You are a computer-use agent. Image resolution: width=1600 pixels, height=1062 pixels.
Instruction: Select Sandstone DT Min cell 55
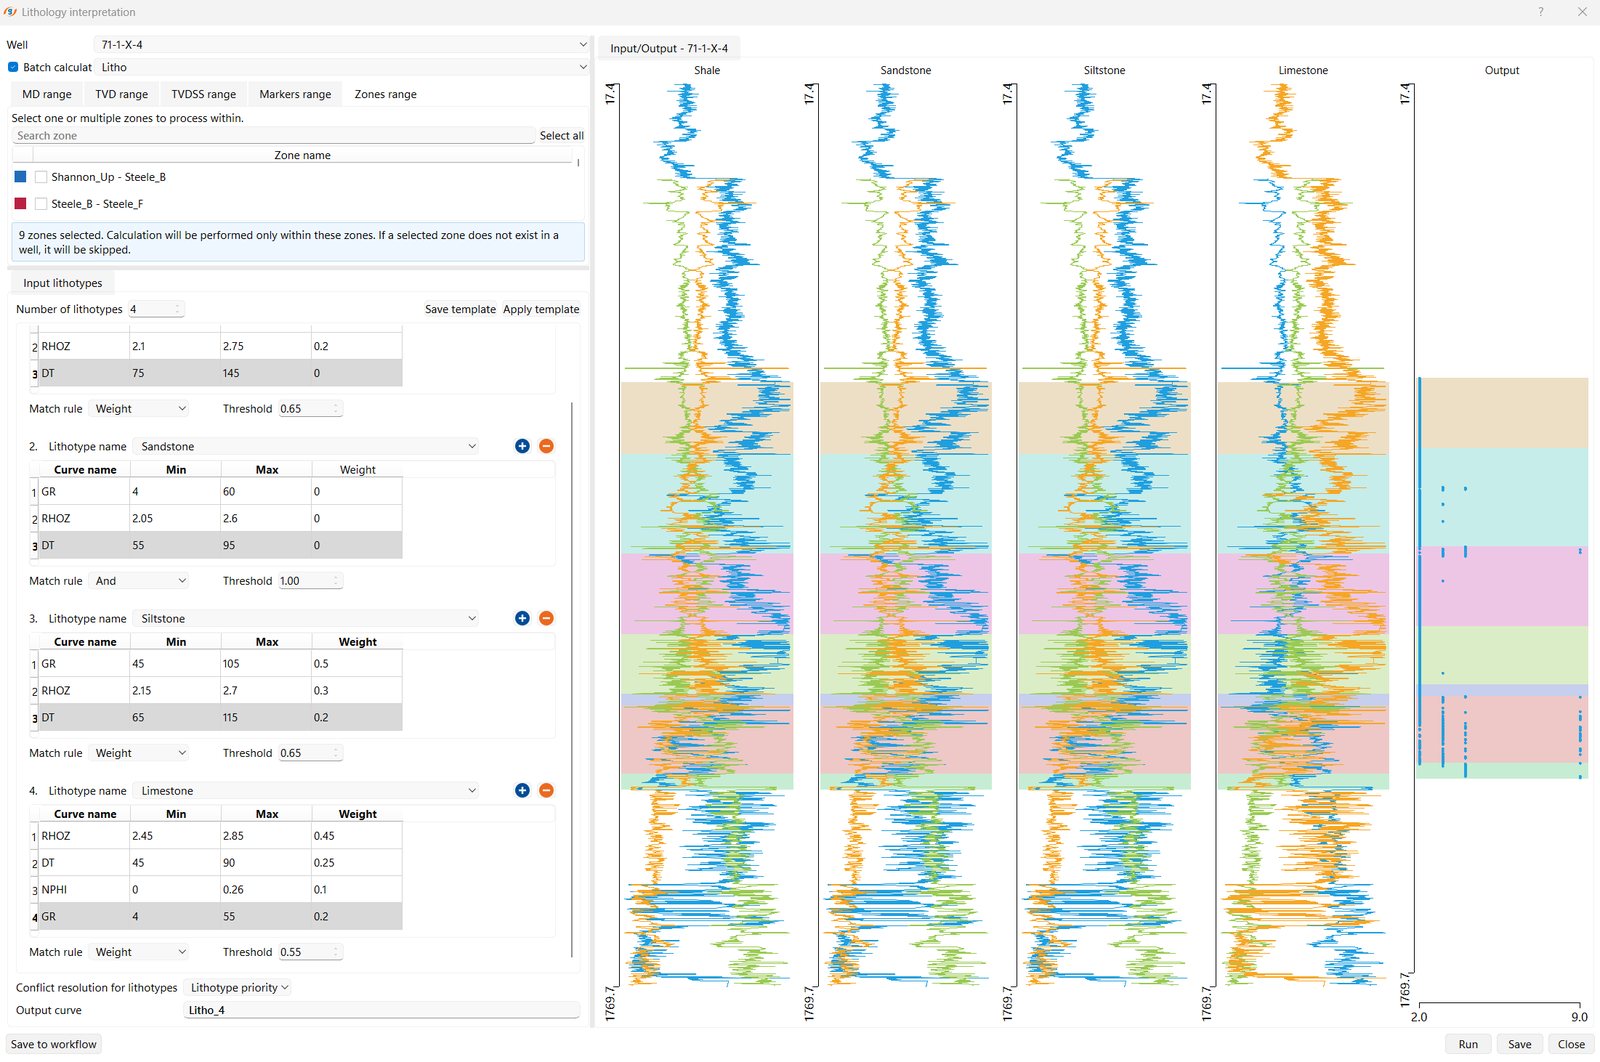pyautogui.click(x=175, y=546)
